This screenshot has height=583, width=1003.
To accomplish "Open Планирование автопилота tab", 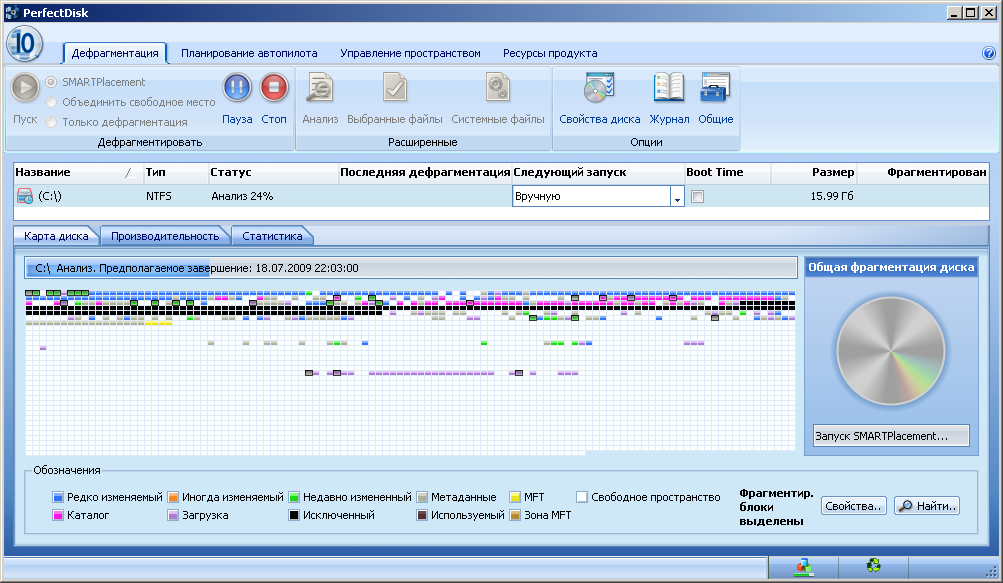I will 249,53.
